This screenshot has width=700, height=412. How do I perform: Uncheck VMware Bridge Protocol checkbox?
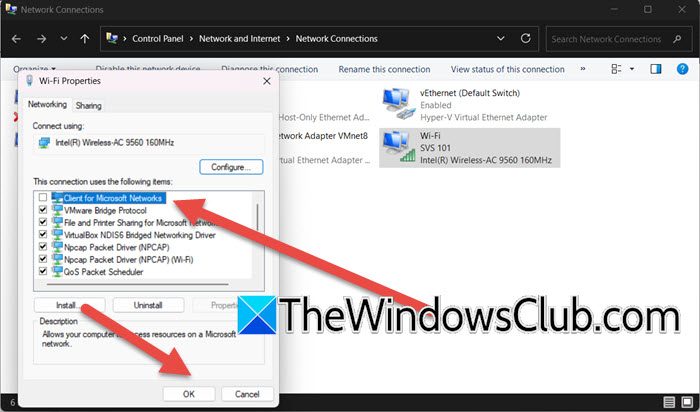42,210
